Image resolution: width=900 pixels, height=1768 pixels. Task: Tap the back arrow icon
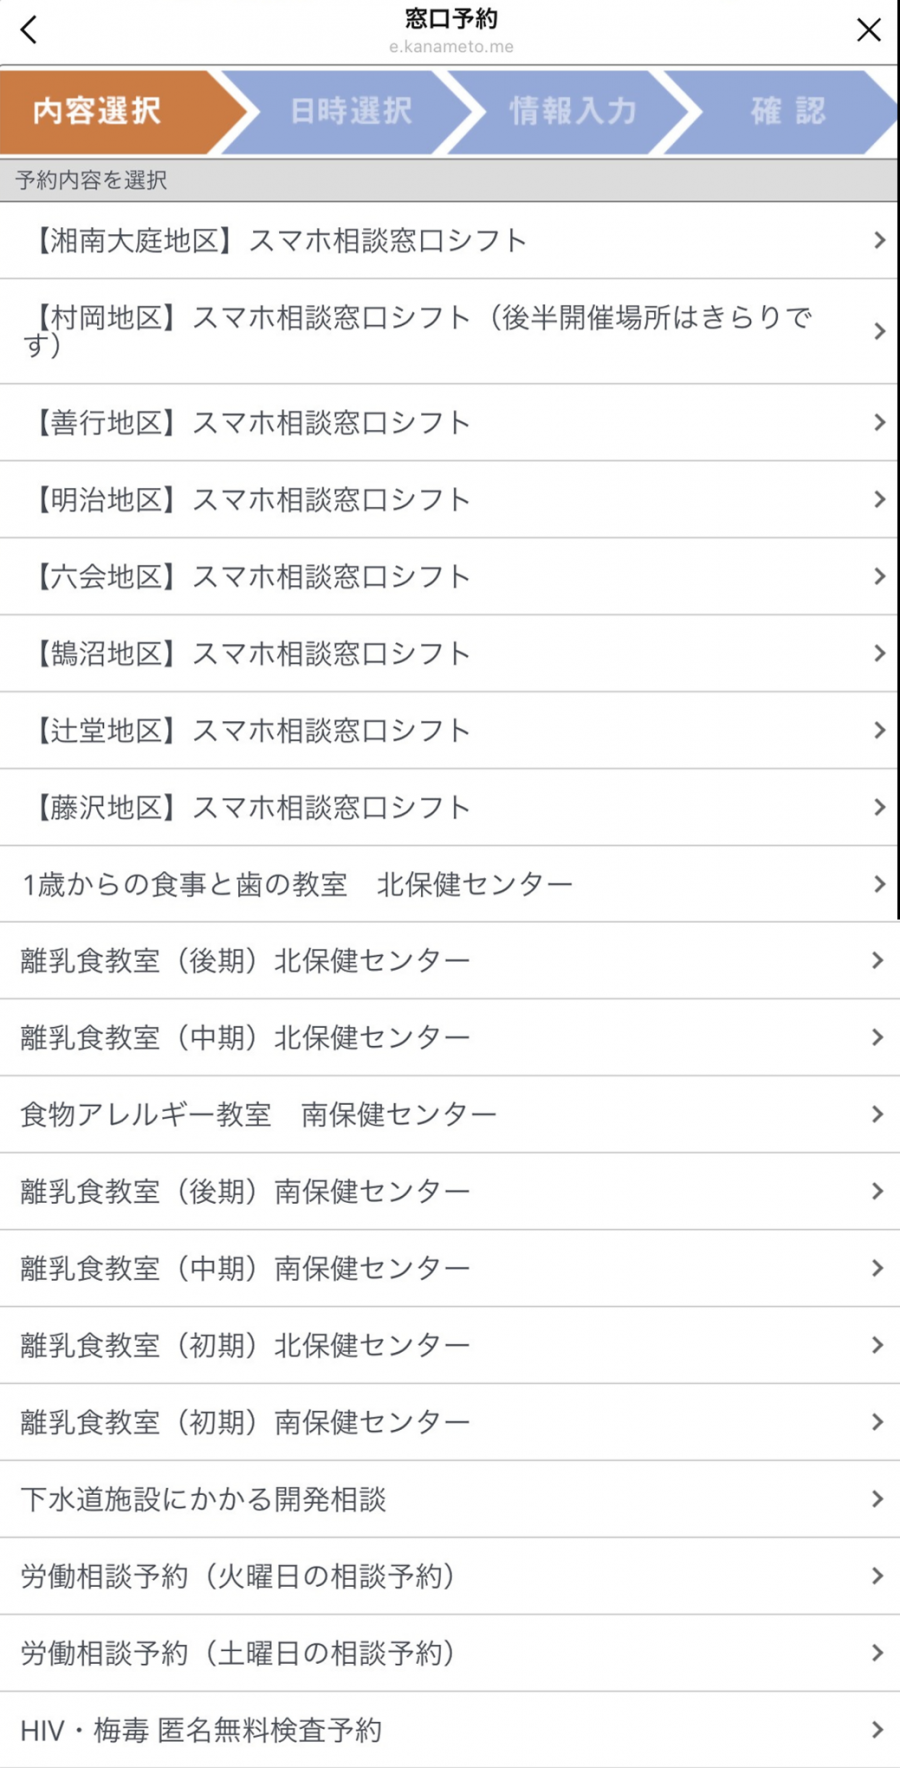point(29,30)
